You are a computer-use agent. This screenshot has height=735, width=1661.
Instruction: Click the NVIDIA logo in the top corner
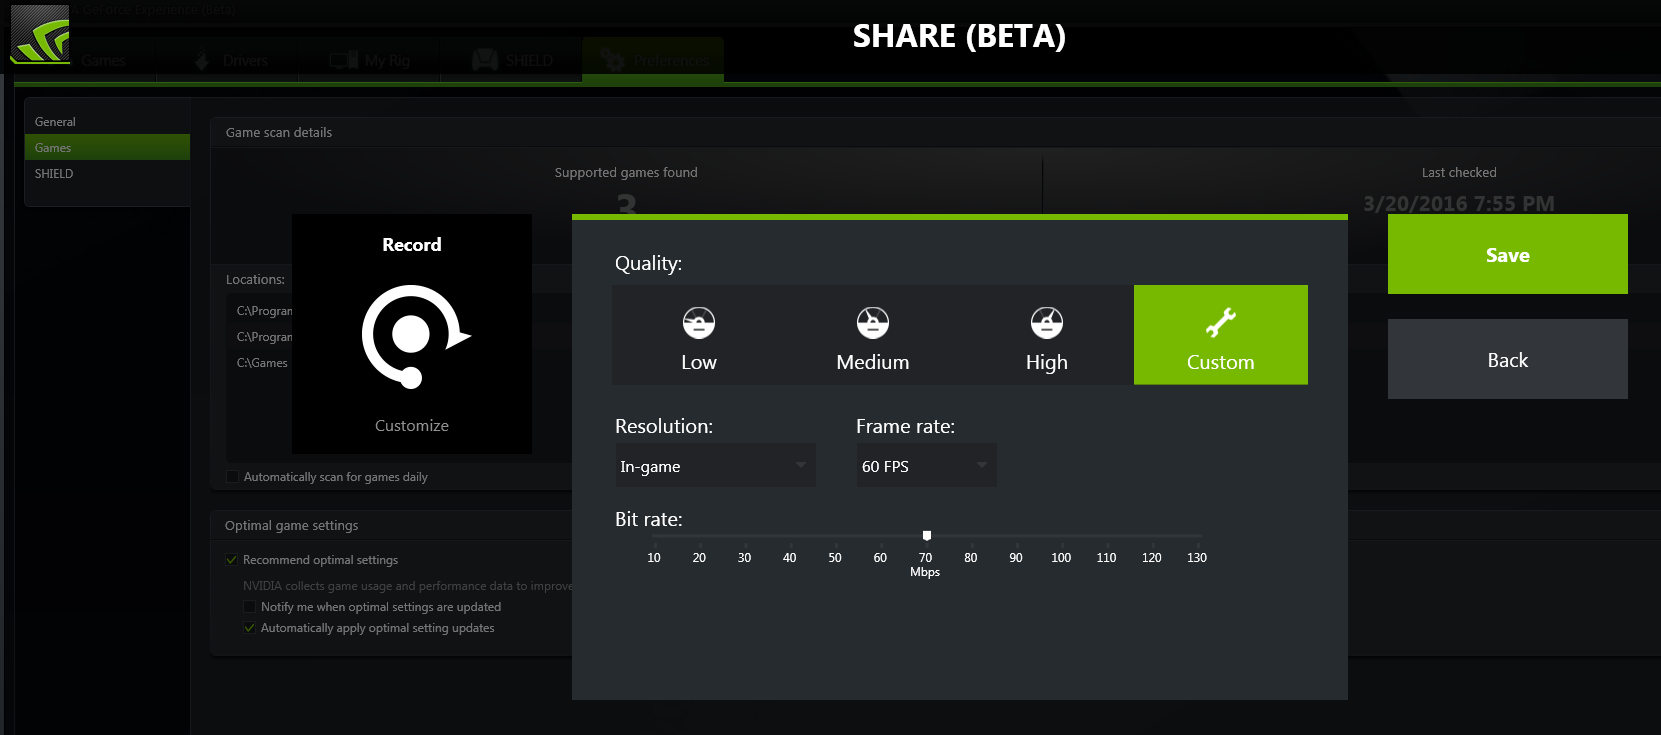click(x=40, y=34)
